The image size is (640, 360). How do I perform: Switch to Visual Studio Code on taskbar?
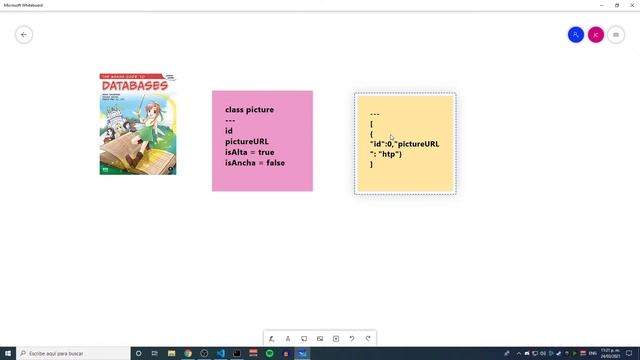[x=220, y=353]
